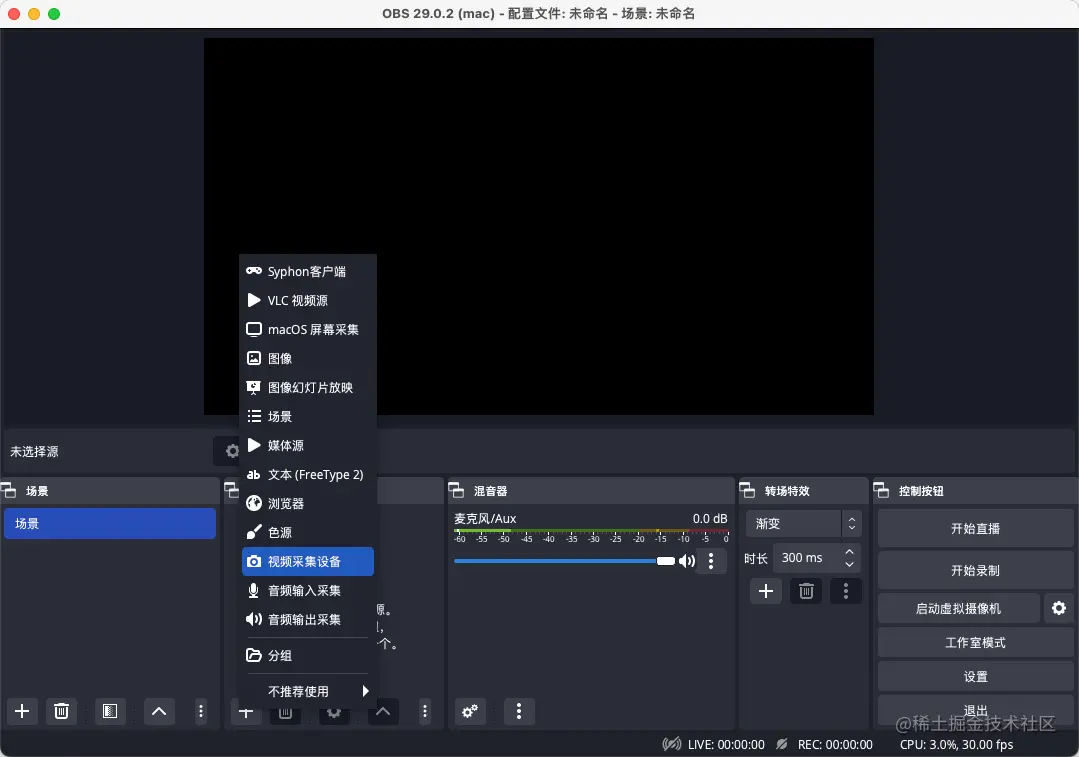The image size is (1079, 757).
Task: Select 音频输出采集 menu entry
Action: (x=308, y=619)
